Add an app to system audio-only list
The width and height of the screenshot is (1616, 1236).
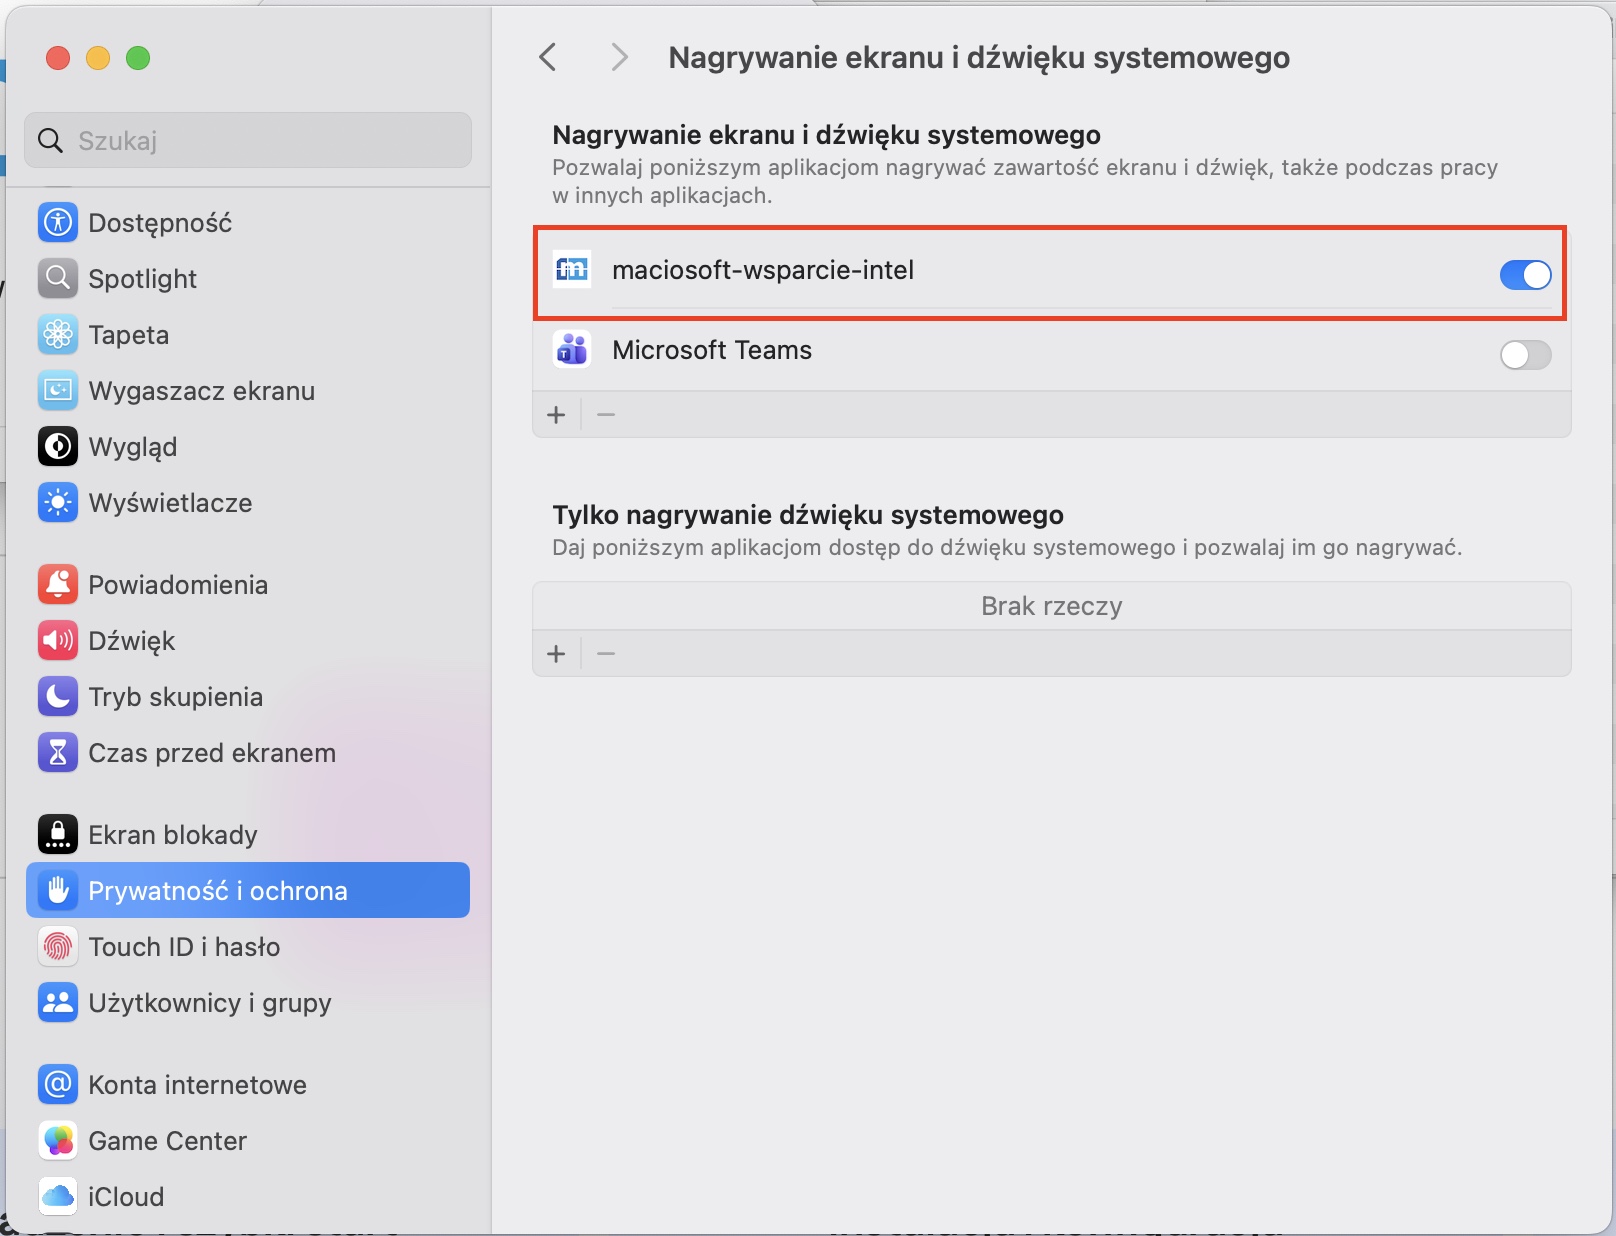[557, 654]
